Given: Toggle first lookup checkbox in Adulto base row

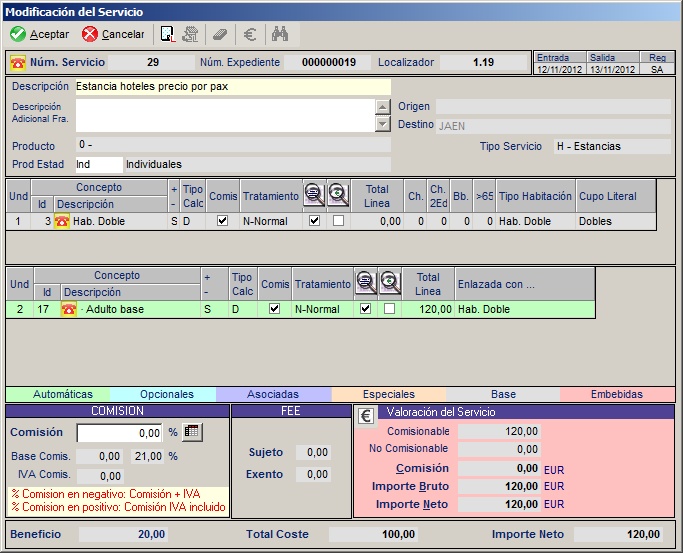Looking at the screenshot, I should point(366,309).
